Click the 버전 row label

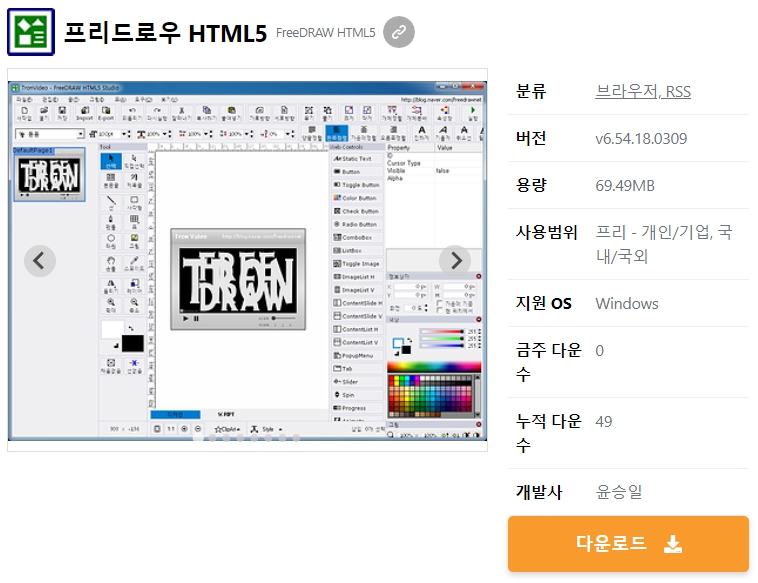[x=531, y=138]
